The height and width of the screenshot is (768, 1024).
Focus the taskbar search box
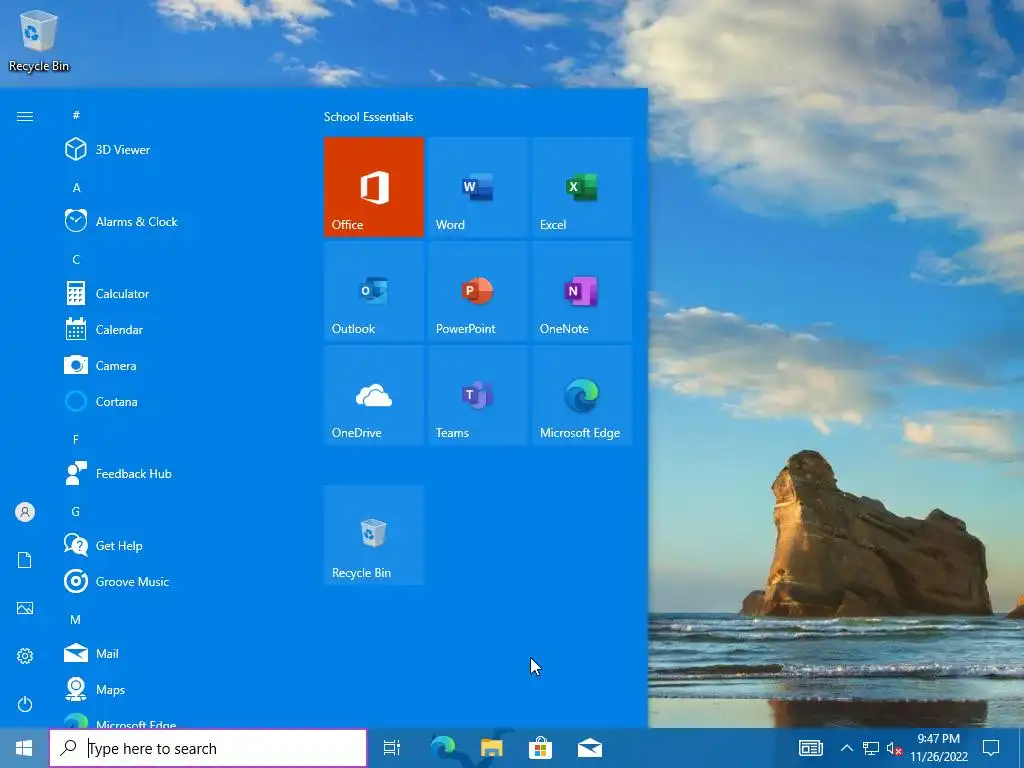coord(208,748)
